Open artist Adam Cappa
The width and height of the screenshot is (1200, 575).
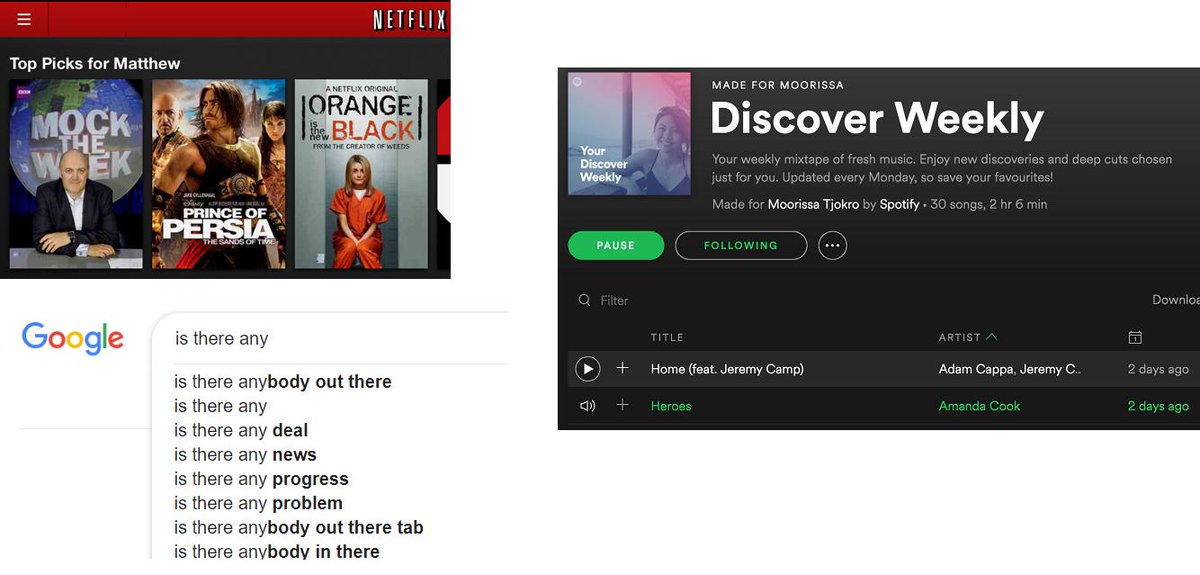coord(975,369)
